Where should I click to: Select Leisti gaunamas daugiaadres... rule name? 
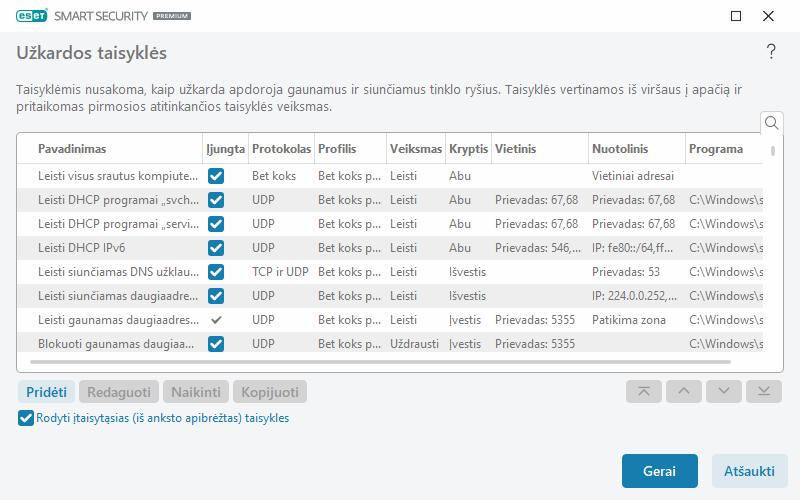[118, 320]
